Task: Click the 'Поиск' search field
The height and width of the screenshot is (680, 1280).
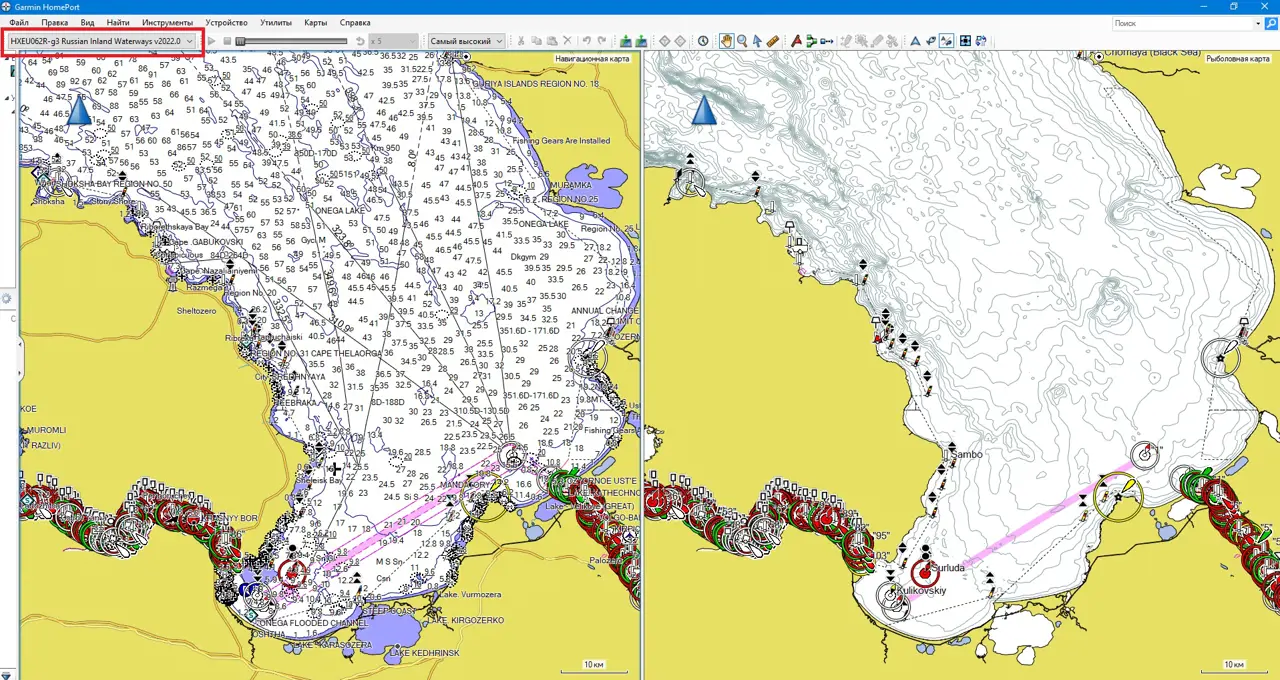Action: pos(1187,23)
